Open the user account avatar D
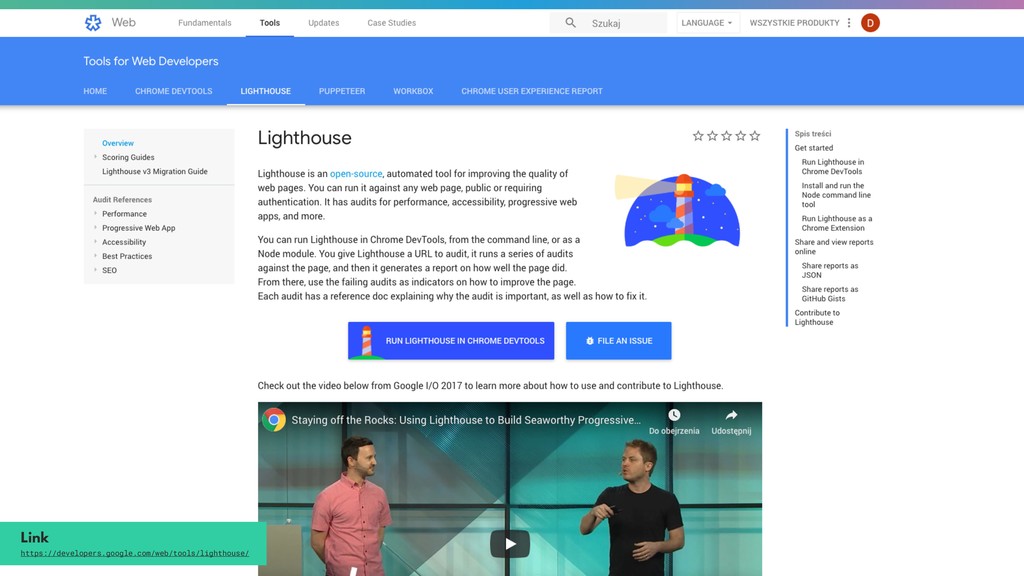The width and height of the screenshot is (1024, 576). 870,23
